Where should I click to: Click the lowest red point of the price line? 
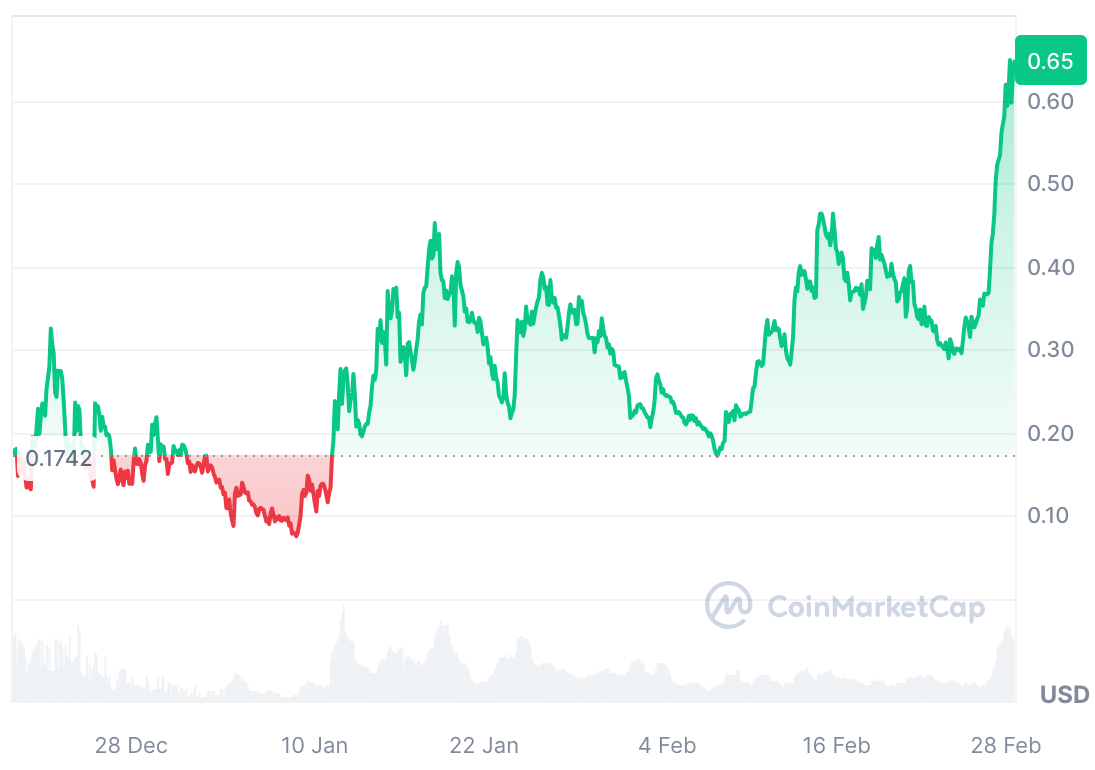(x=295, y=535)
